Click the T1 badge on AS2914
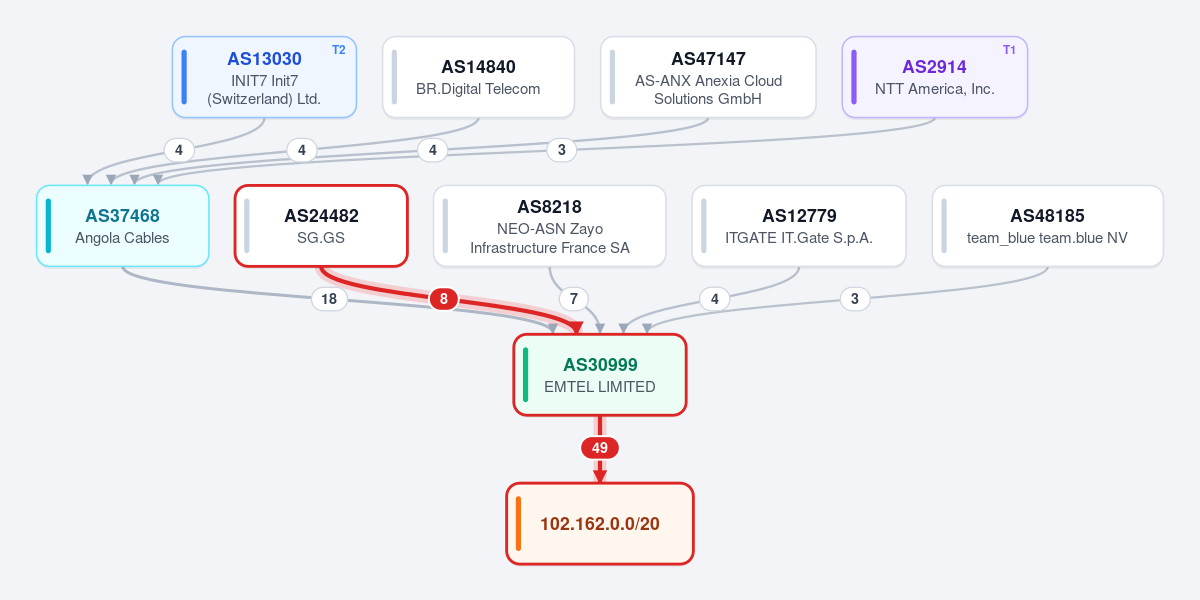The height and width of the screenshot is (600, 1200). 1009,50
